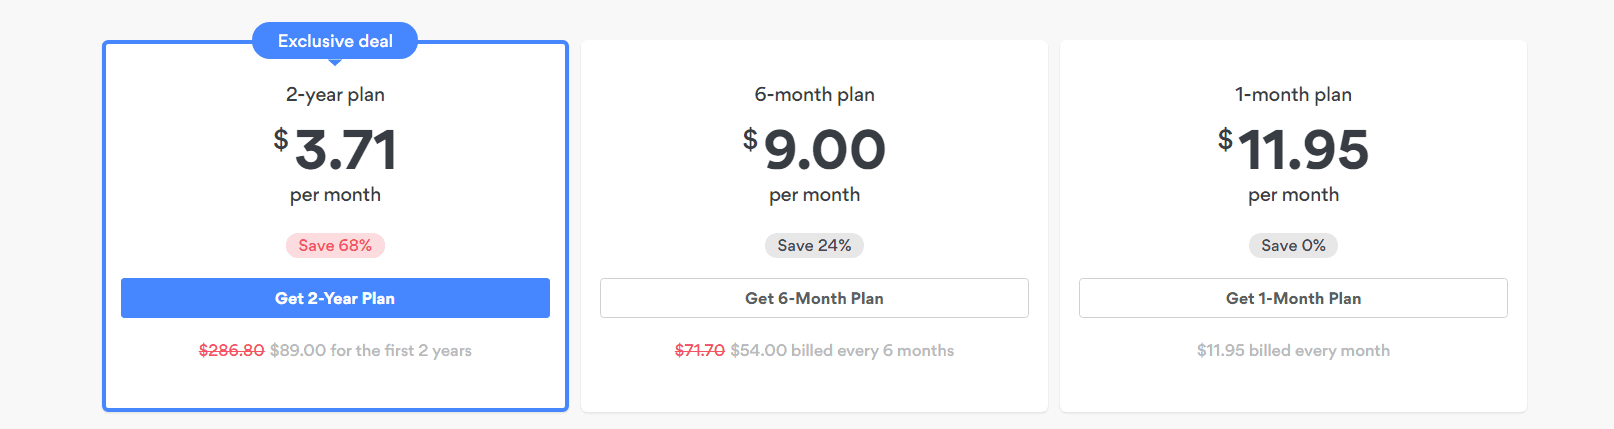Click the Save 24% badge
The height and width of the screenshot is (429, 1614).
[814, 245]
